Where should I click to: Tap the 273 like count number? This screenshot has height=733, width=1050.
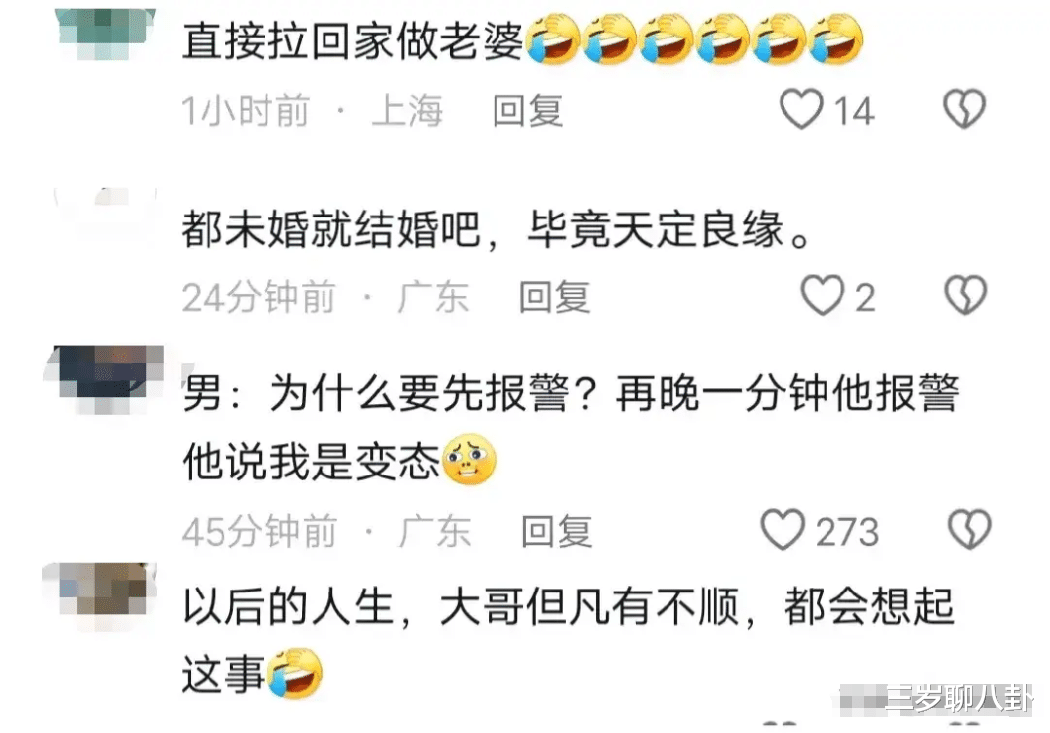[x=846, y=532]
